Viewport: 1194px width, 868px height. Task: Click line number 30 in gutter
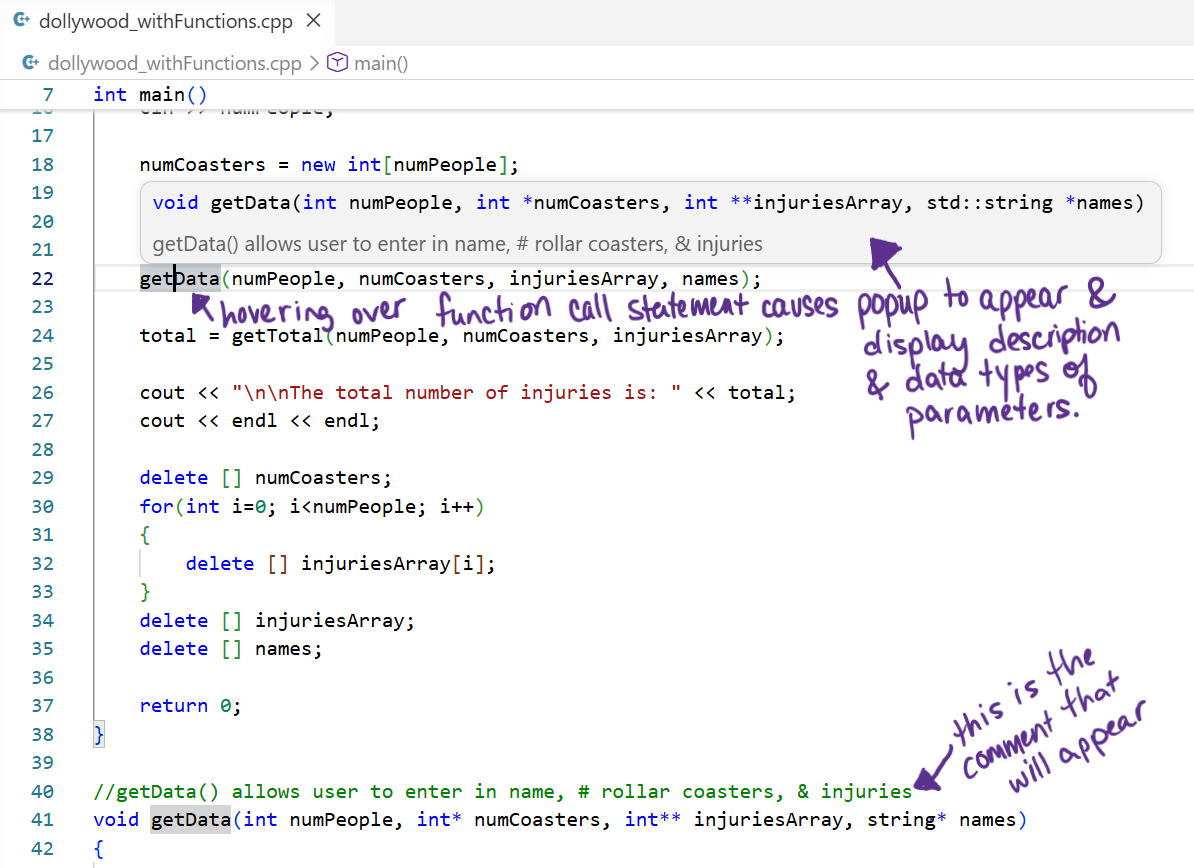point(43,507)
